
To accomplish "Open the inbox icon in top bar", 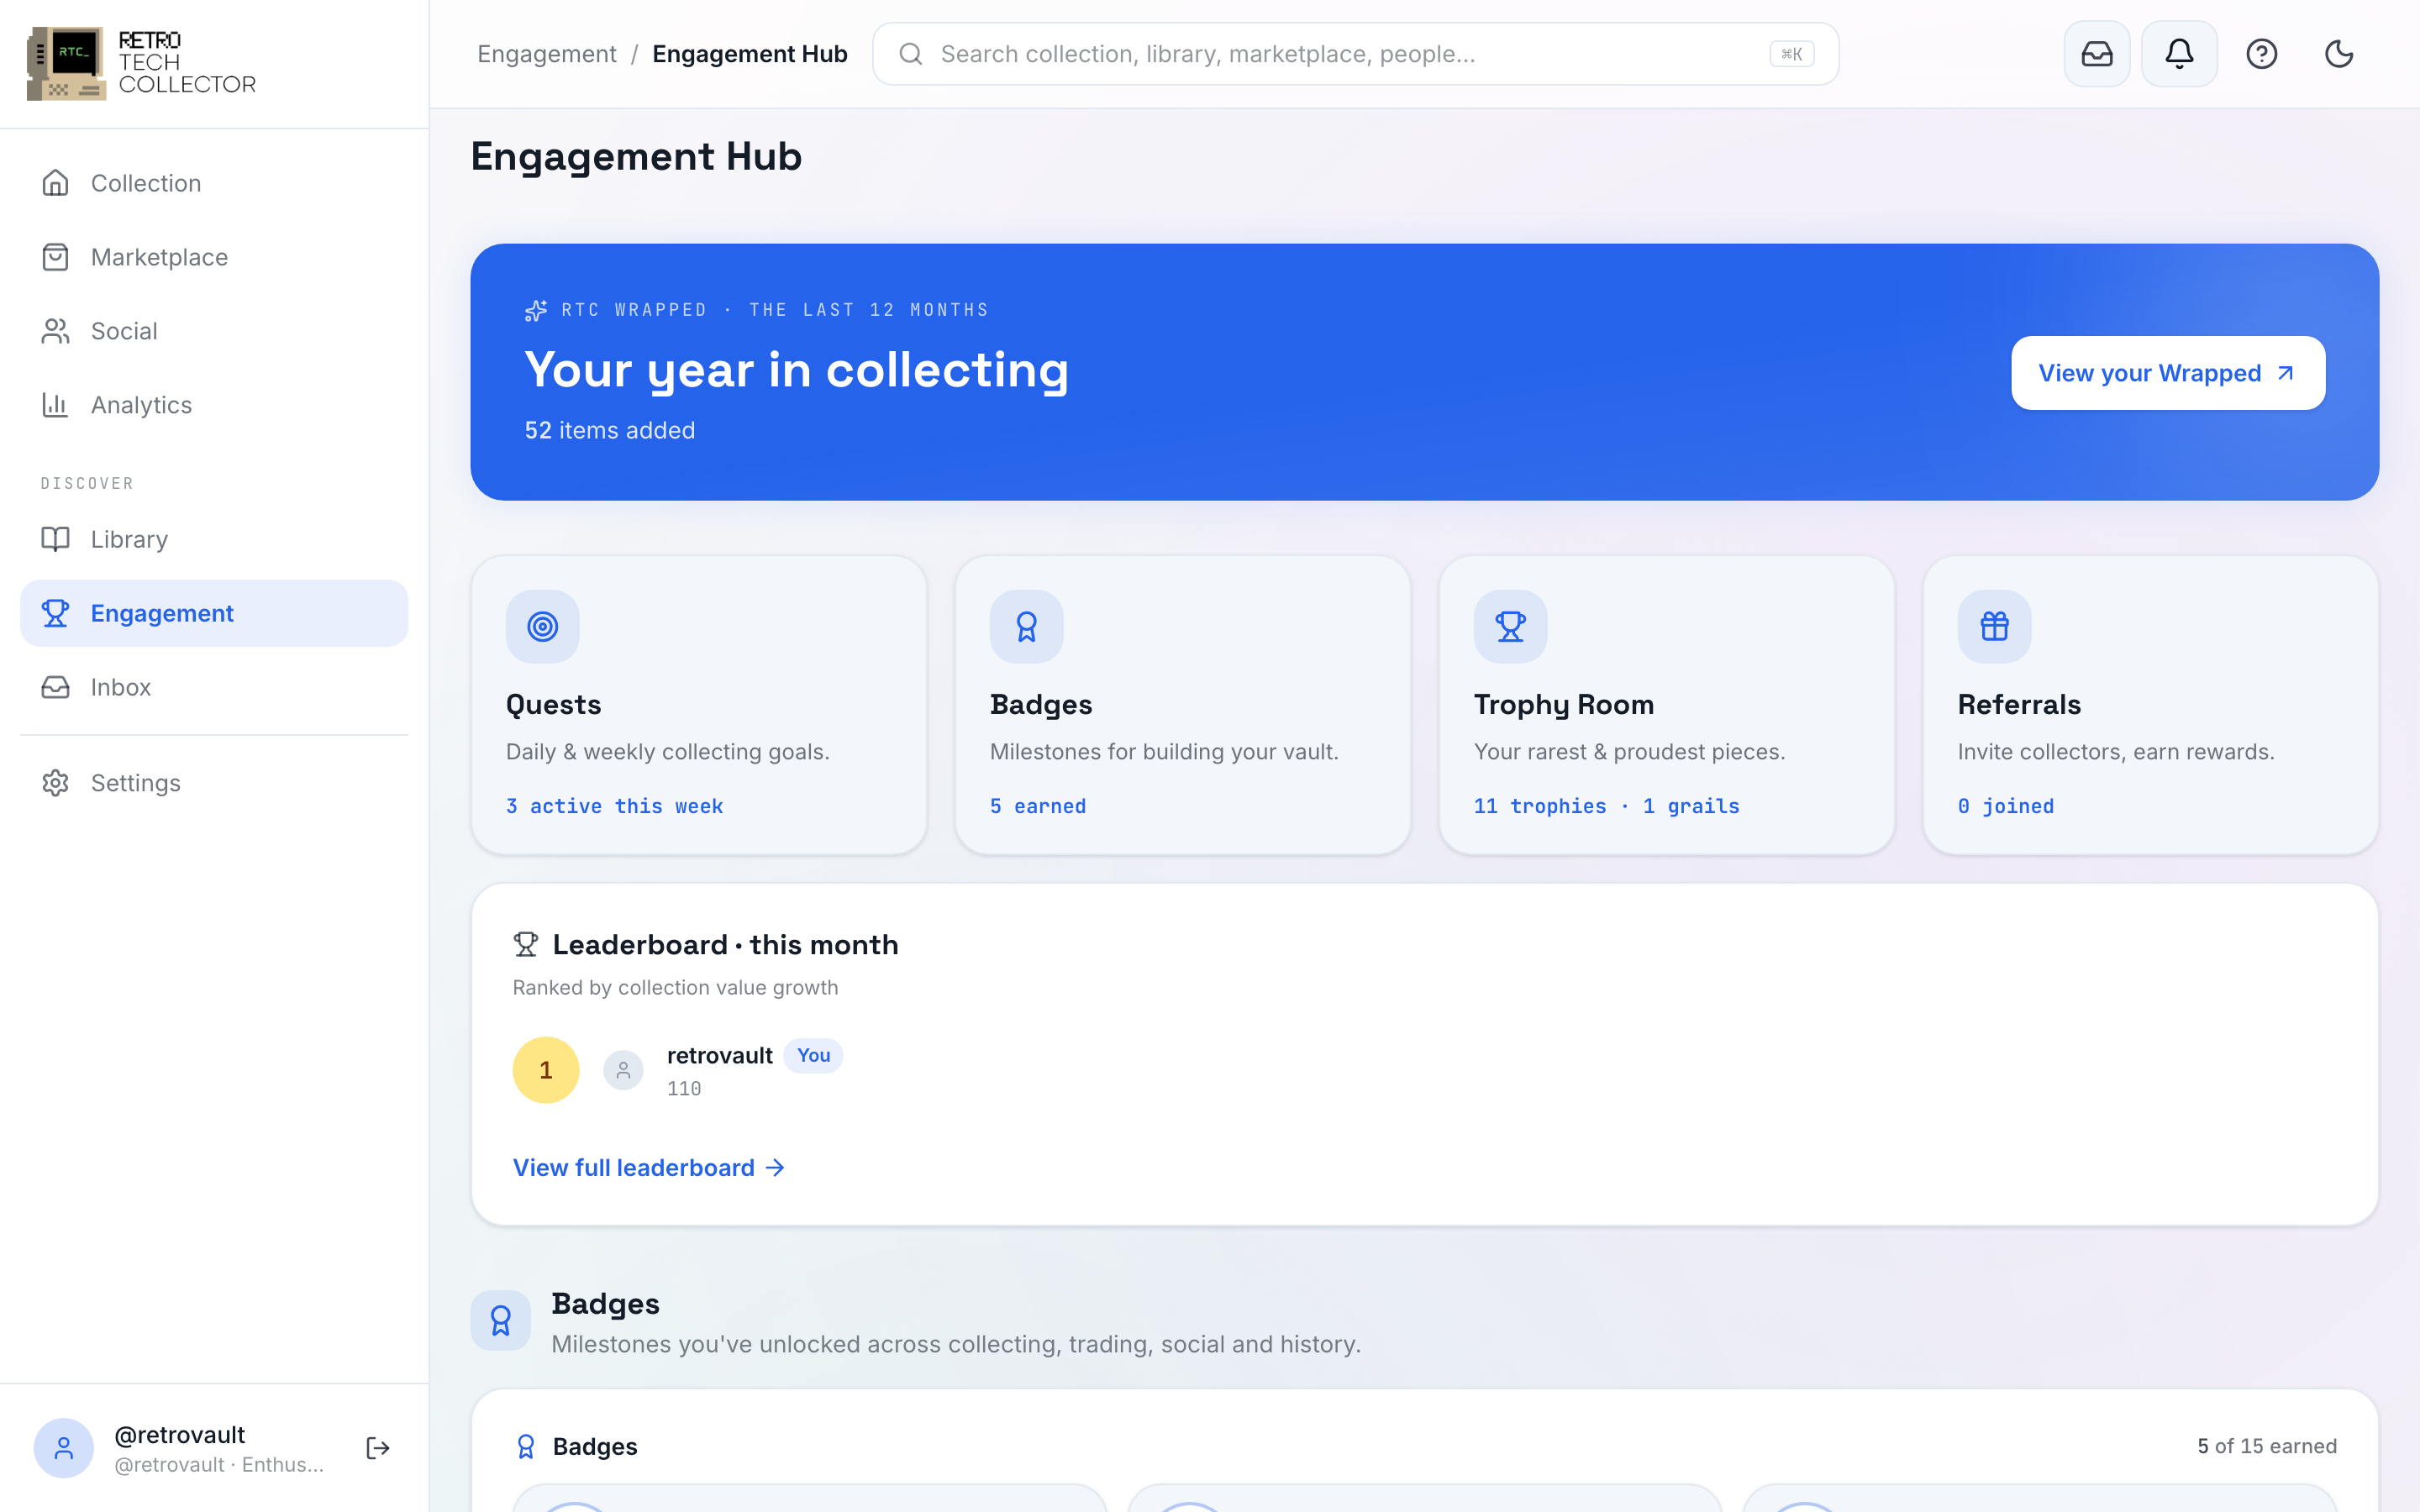I will pos(2097,54).
